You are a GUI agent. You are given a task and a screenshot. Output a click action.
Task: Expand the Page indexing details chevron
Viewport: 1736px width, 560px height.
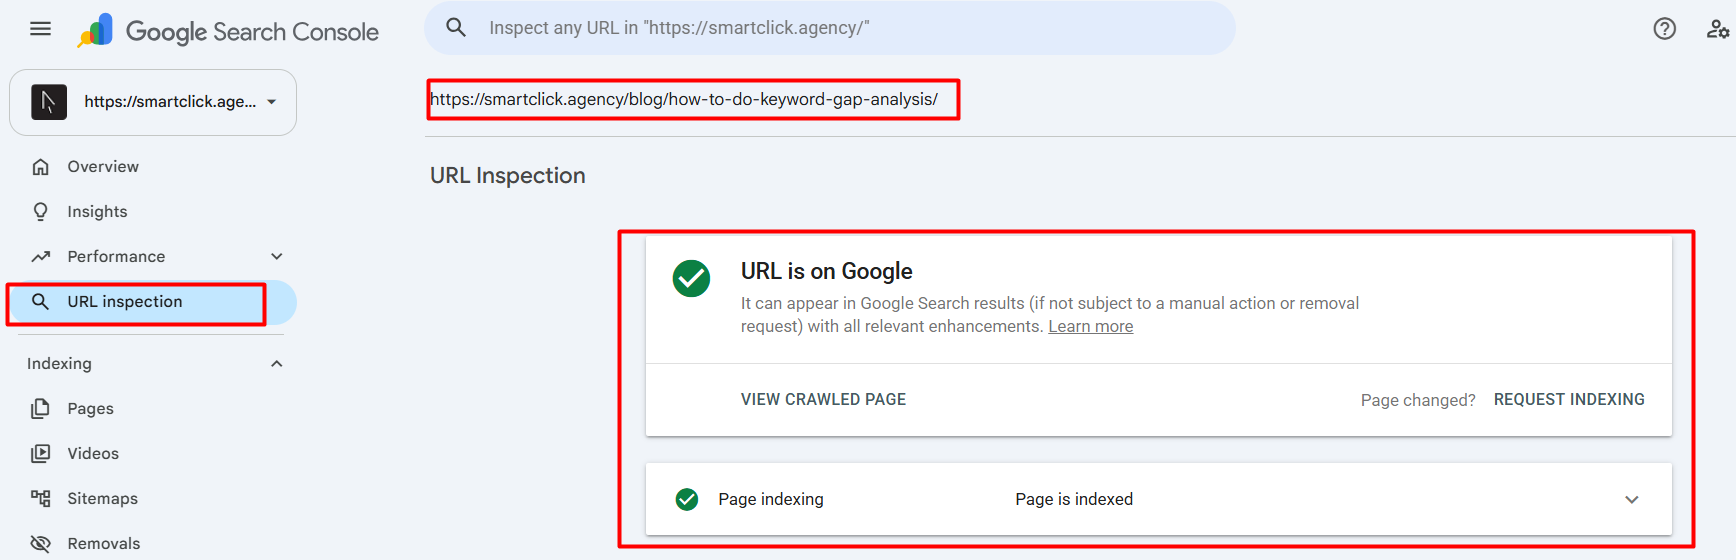point(1632,500)
